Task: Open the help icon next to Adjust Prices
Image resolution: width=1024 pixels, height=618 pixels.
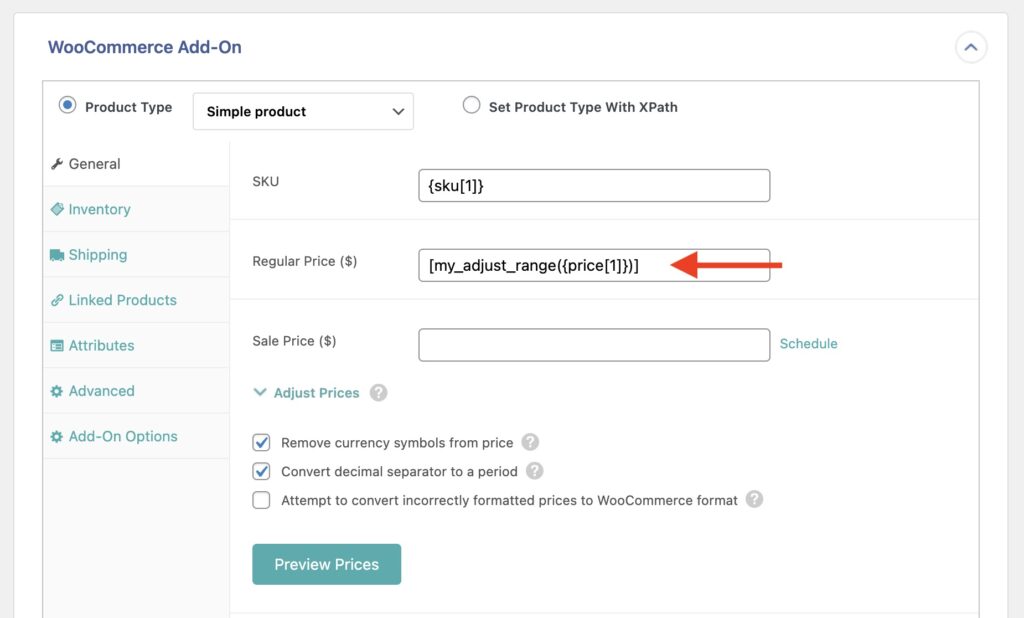Action: pos(378,393)
